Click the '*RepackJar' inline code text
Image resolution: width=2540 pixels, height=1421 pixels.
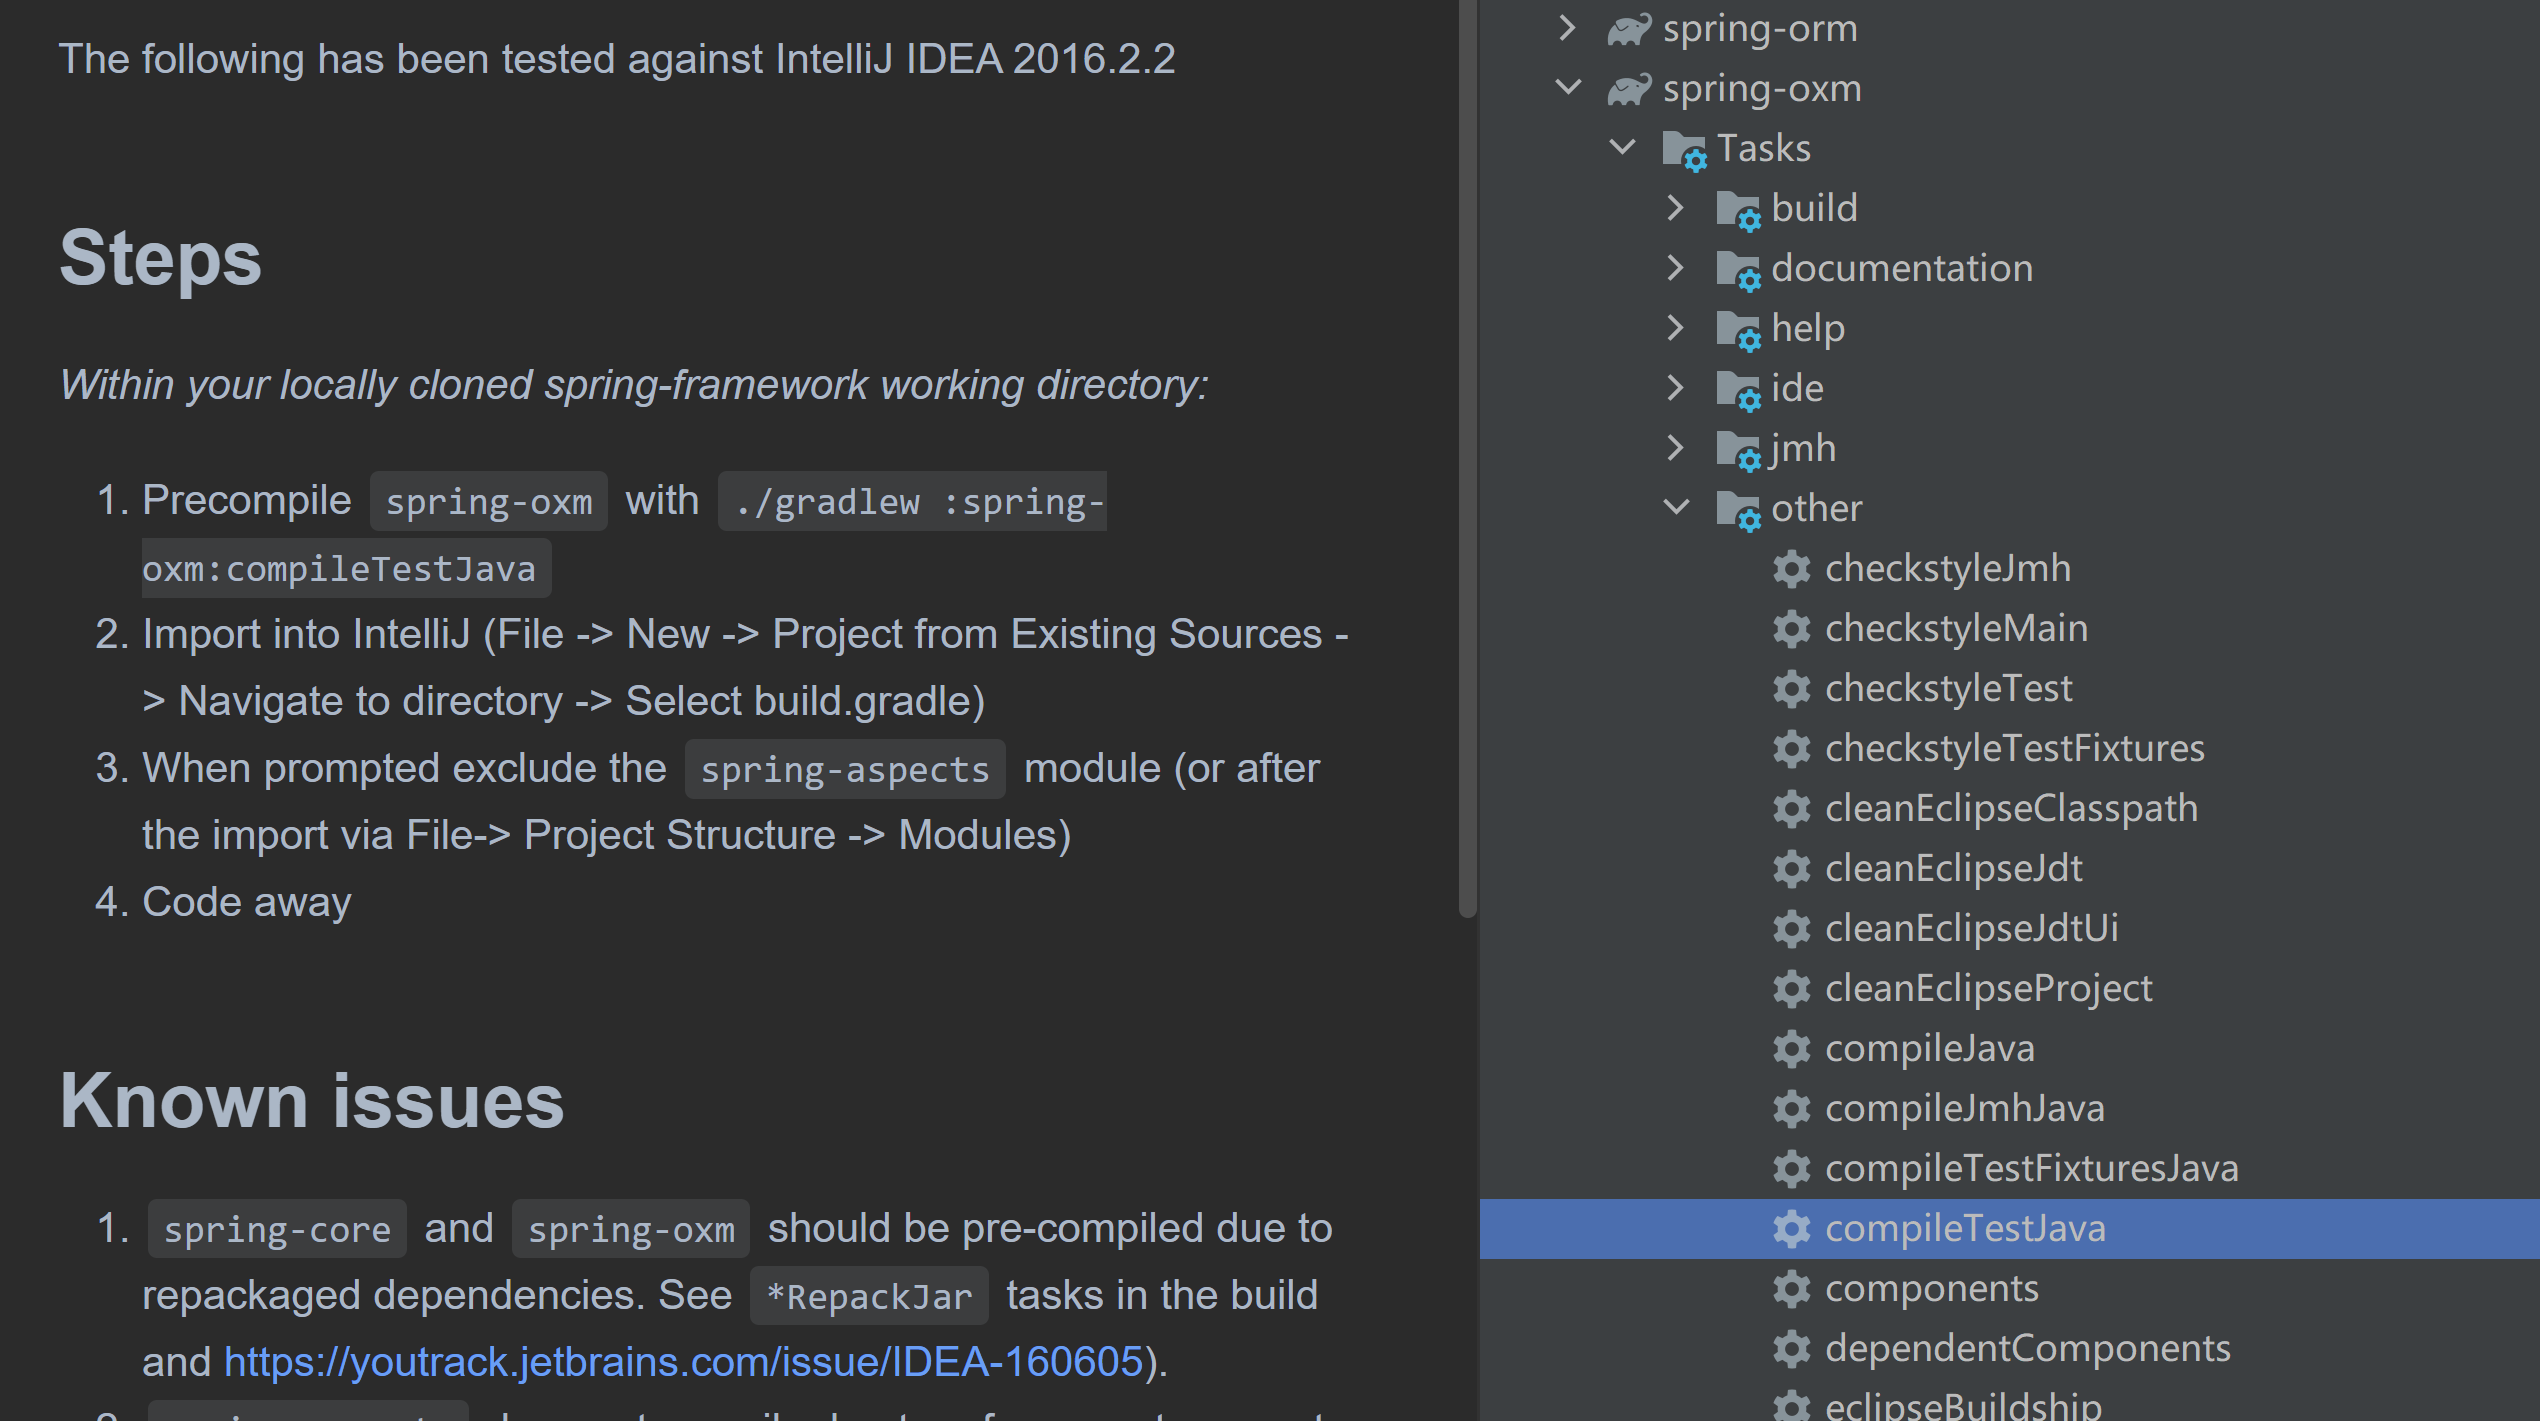(x=869, y=1297)
